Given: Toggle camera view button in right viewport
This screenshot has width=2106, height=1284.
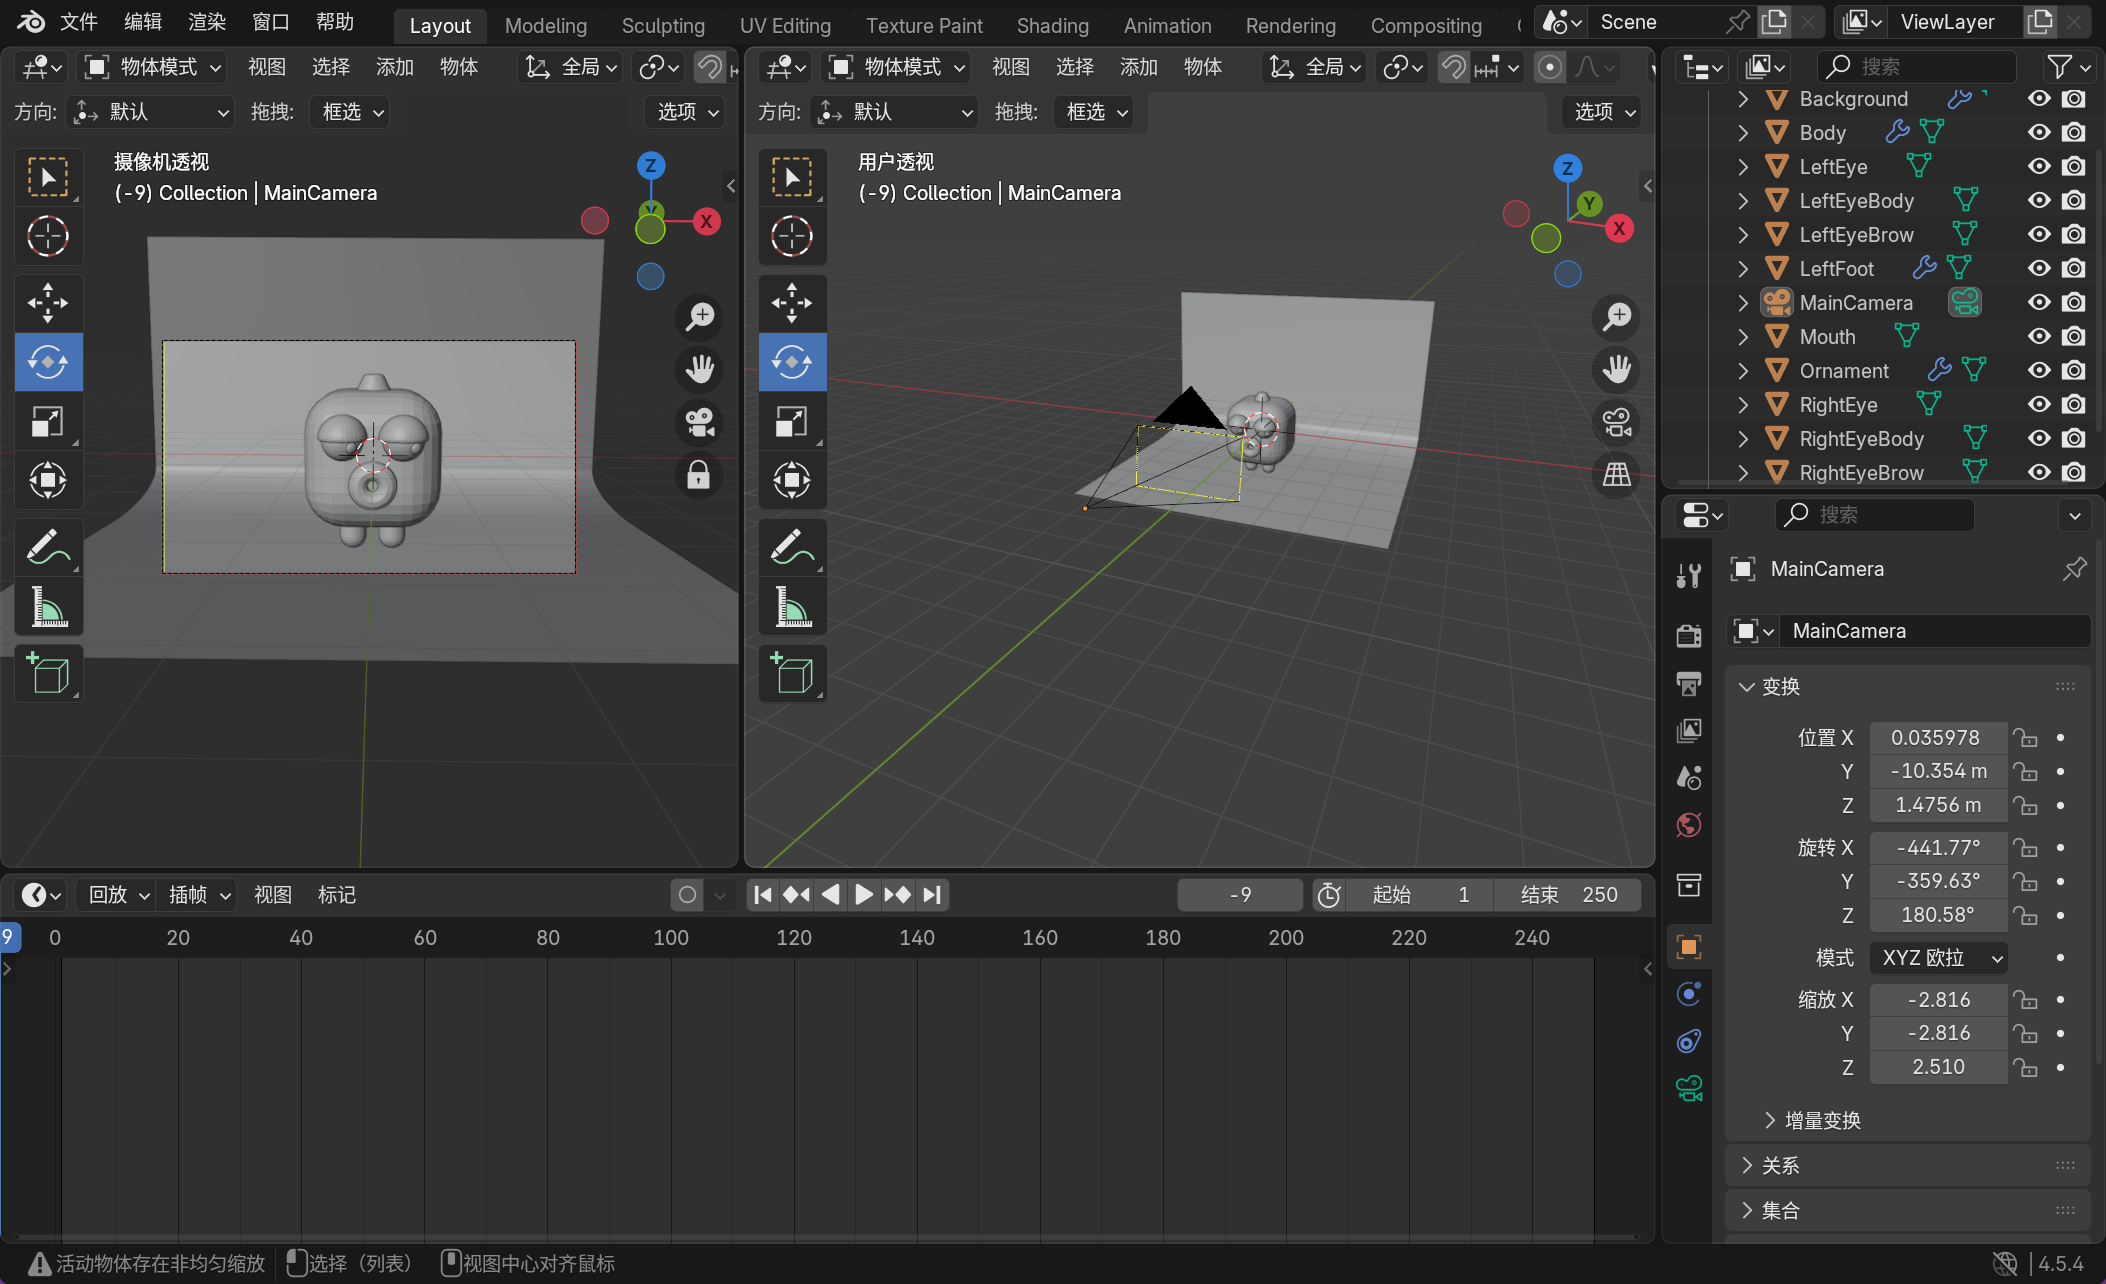Looking at the screenshot, I should [x=1616, y=422].
